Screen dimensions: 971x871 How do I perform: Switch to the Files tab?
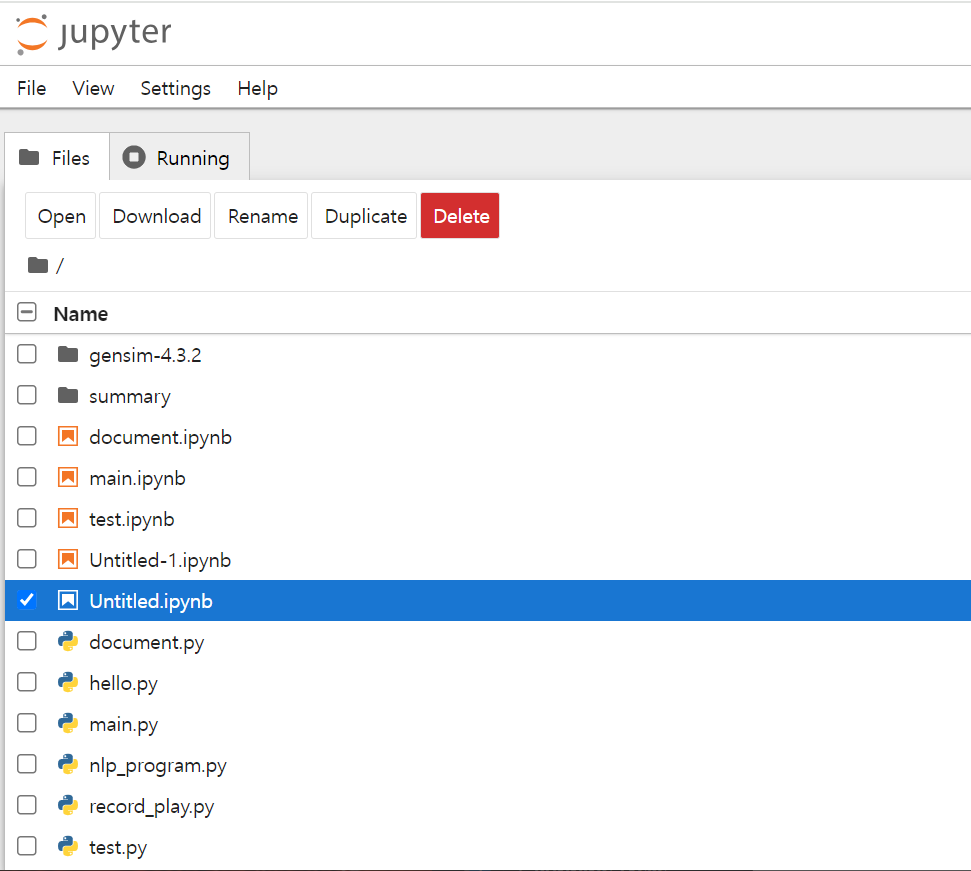tap(57, 157)
